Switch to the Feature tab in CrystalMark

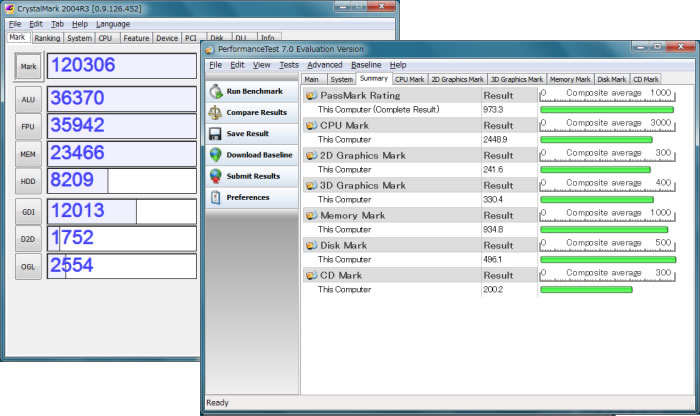(x=136, y=38)
